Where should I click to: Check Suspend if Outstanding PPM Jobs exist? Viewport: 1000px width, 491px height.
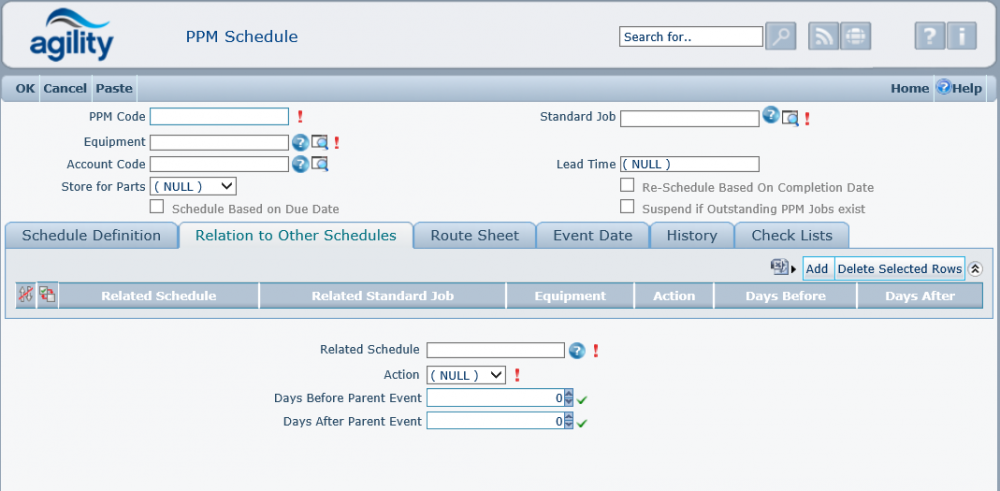[x=627, y=208]
